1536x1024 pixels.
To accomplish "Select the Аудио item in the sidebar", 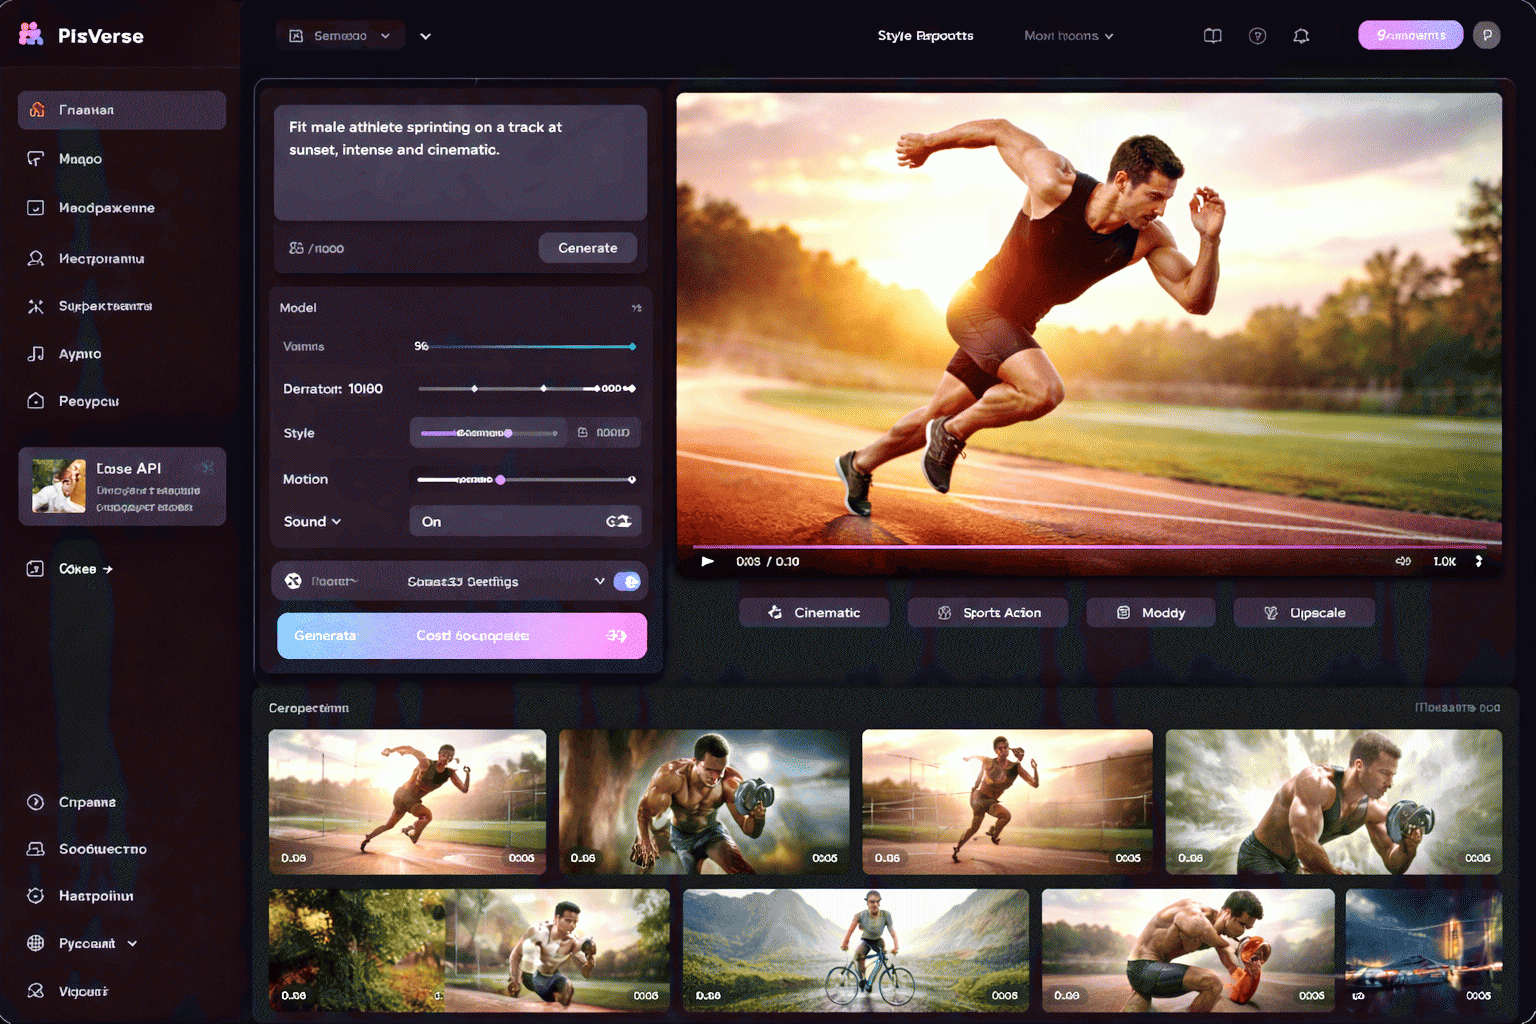I will click(80, 354).
